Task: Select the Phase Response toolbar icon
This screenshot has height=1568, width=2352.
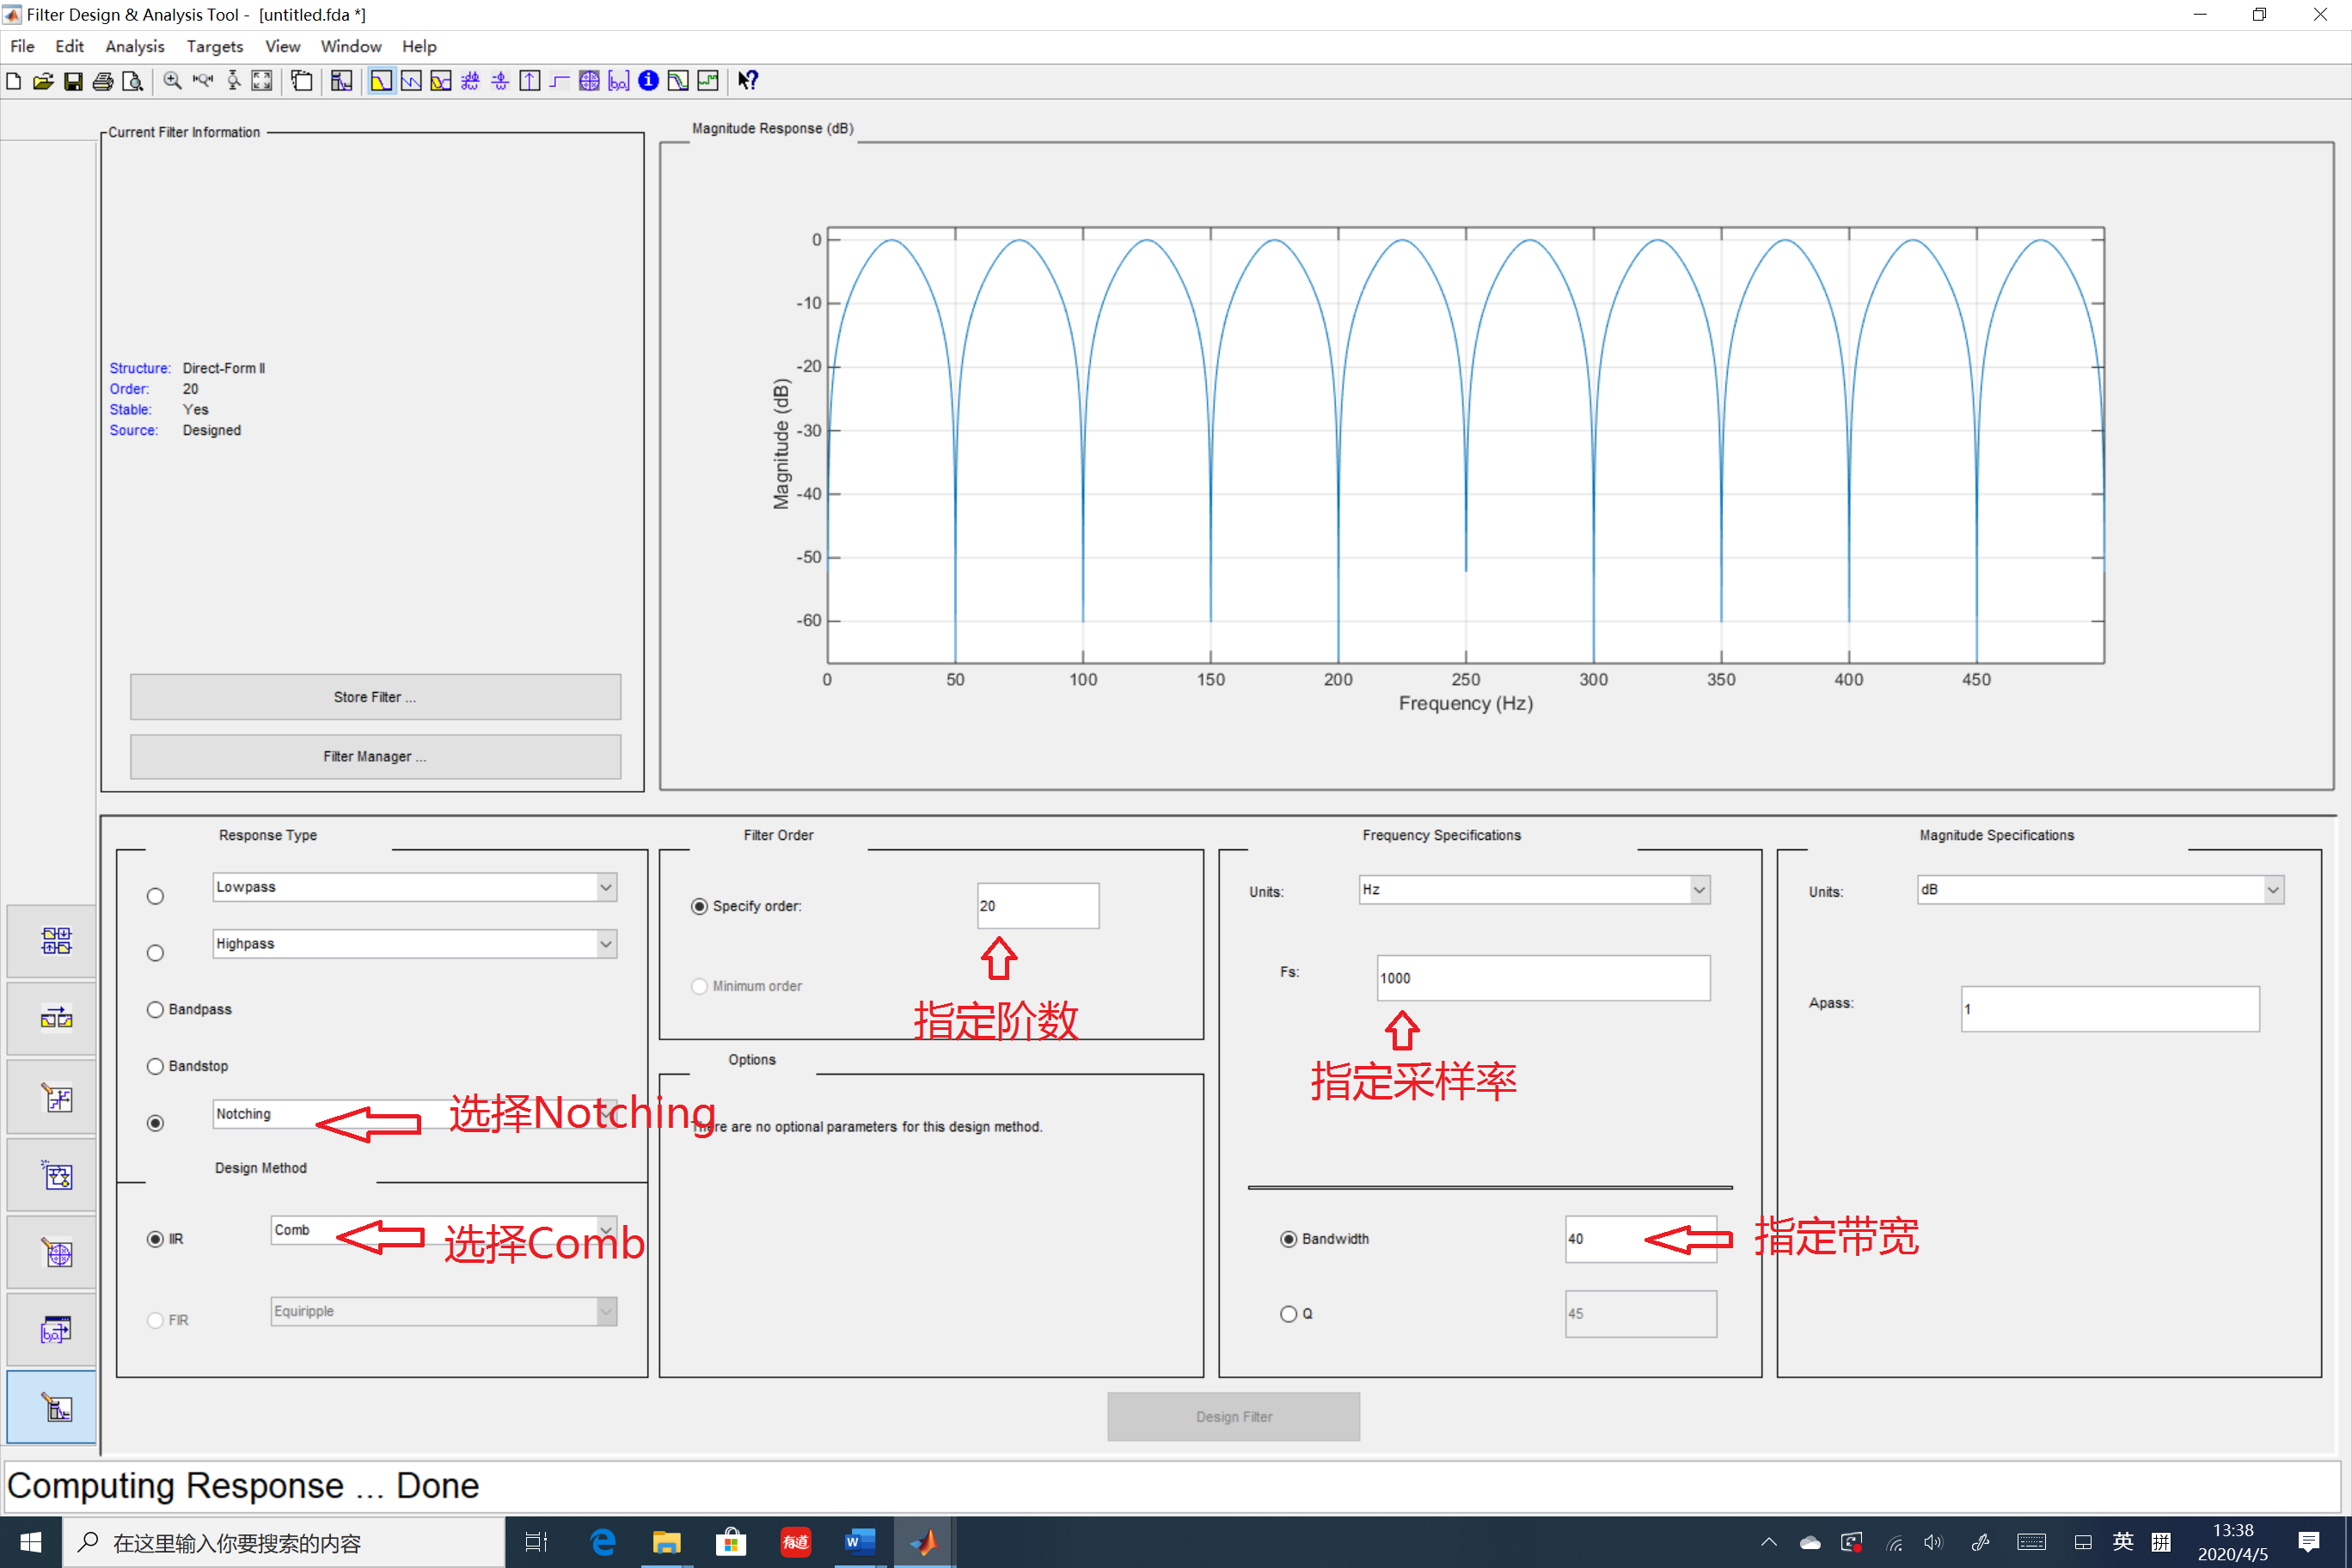Action: click(x=411, y=81)
